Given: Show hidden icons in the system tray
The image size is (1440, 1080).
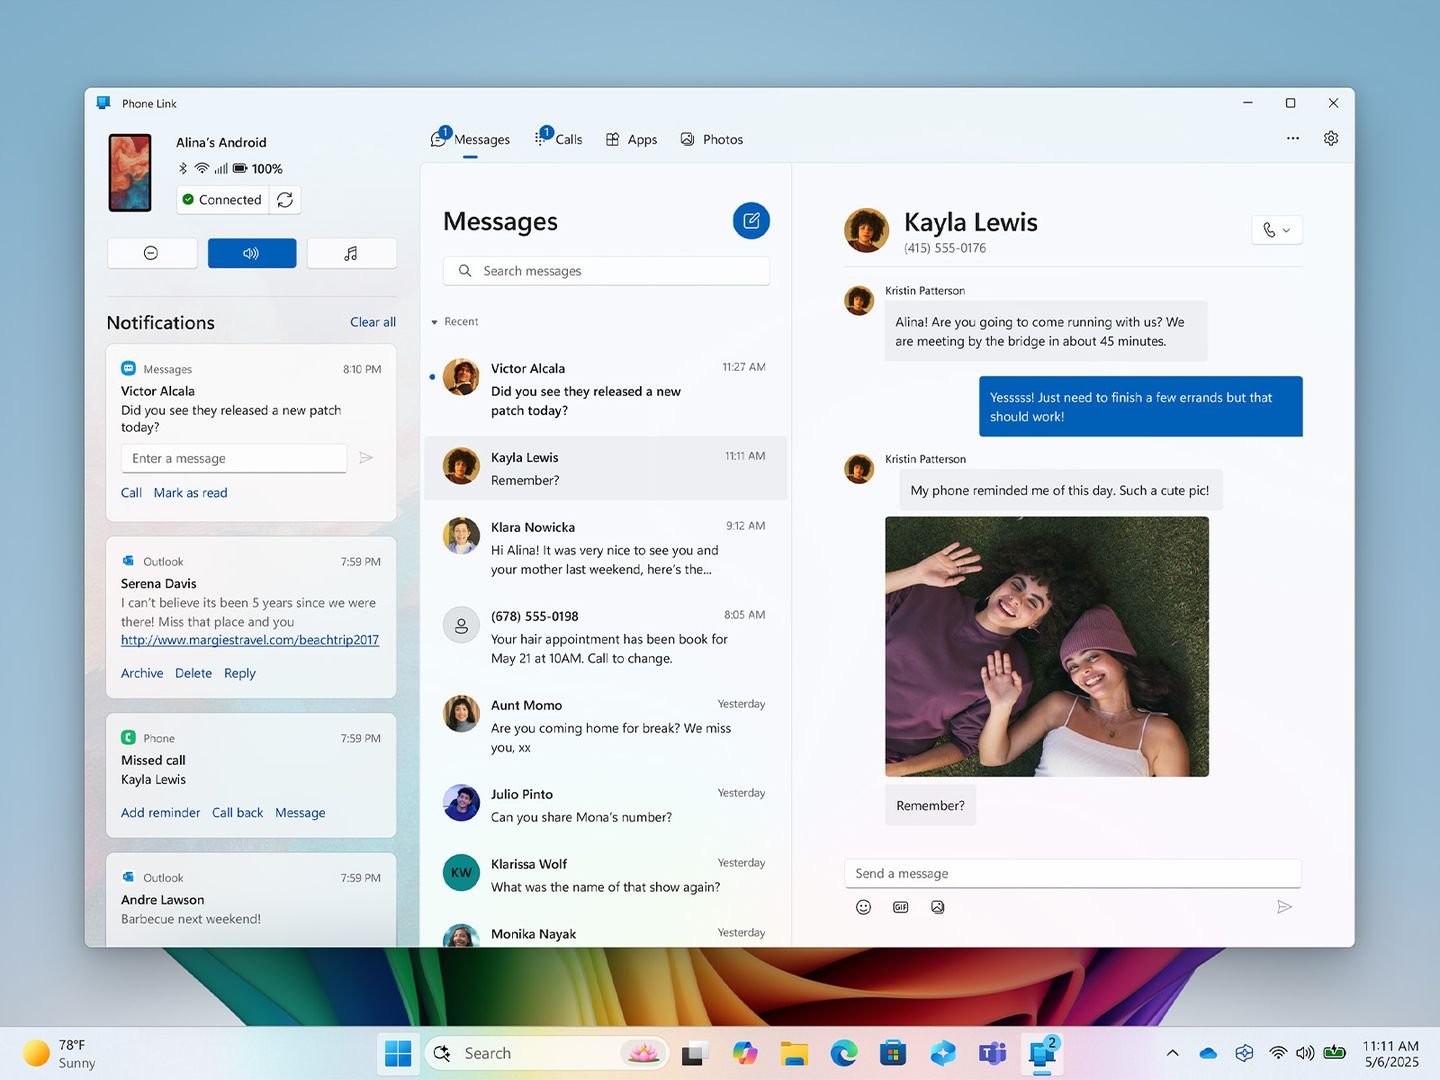Looking at the screenshot, I should tap(1172, 1053).
